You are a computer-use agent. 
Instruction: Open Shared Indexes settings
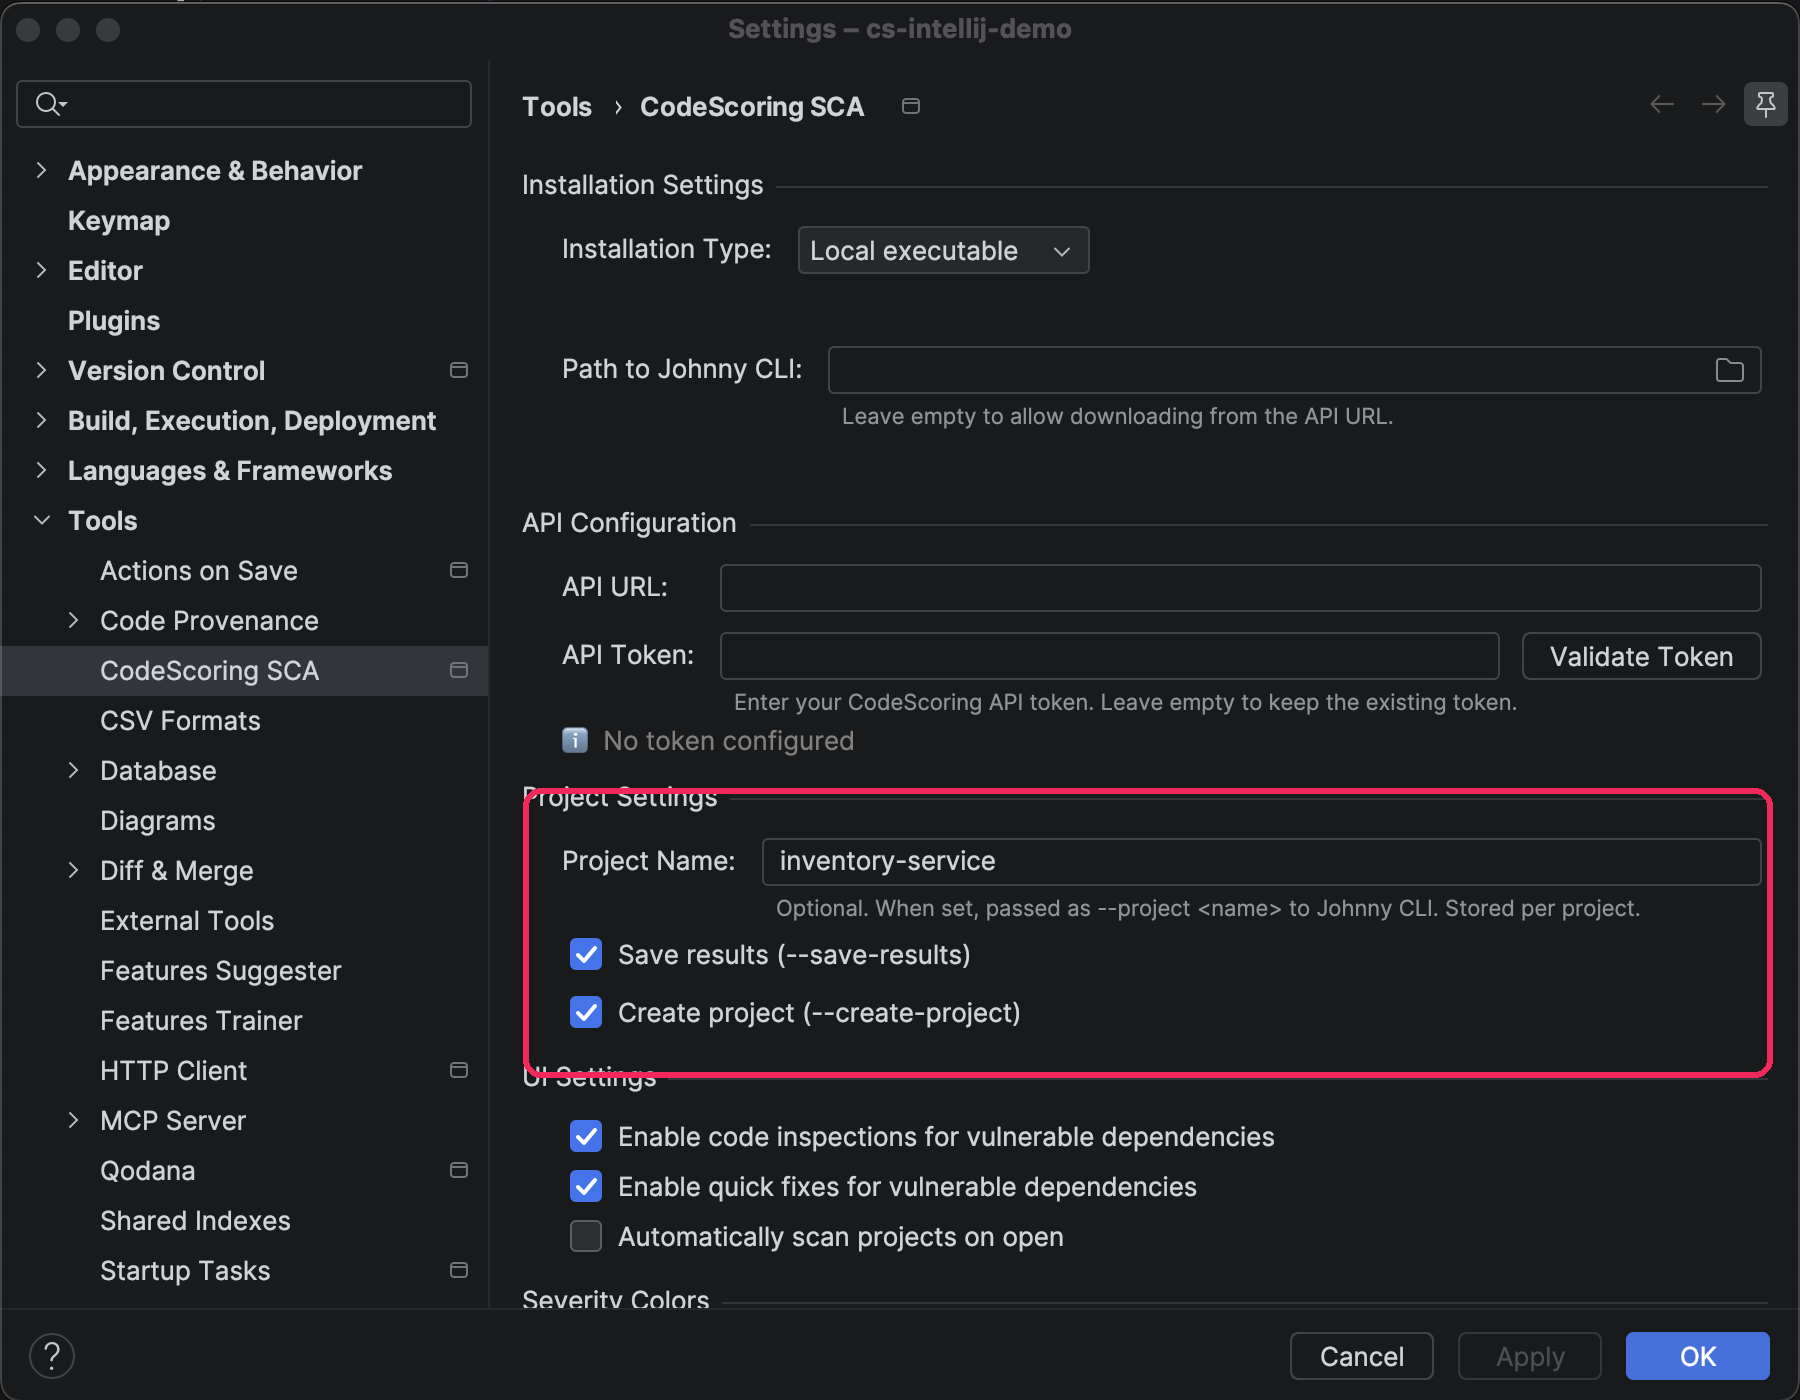195,1220
